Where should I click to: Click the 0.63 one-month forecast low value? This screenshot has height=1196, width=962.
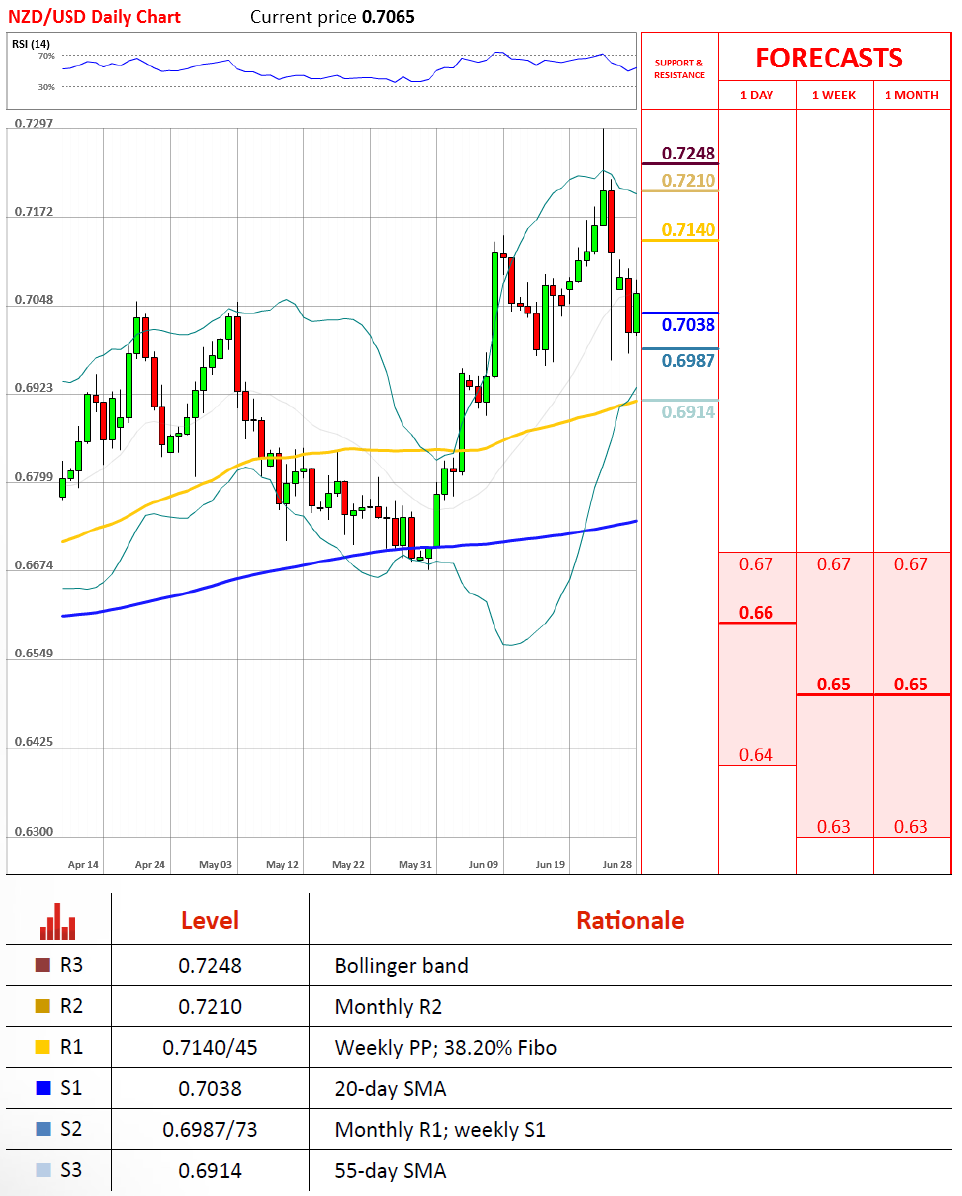click(911, 827)
